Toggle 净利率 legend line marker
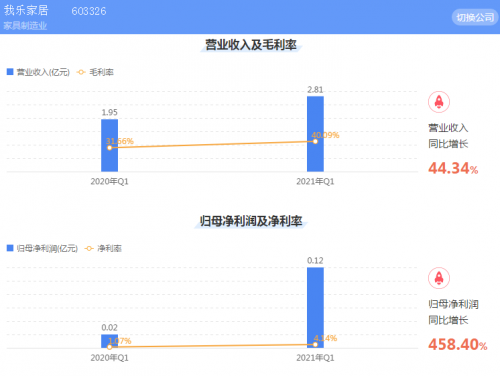The image size is (500, 376). [89, 248]
